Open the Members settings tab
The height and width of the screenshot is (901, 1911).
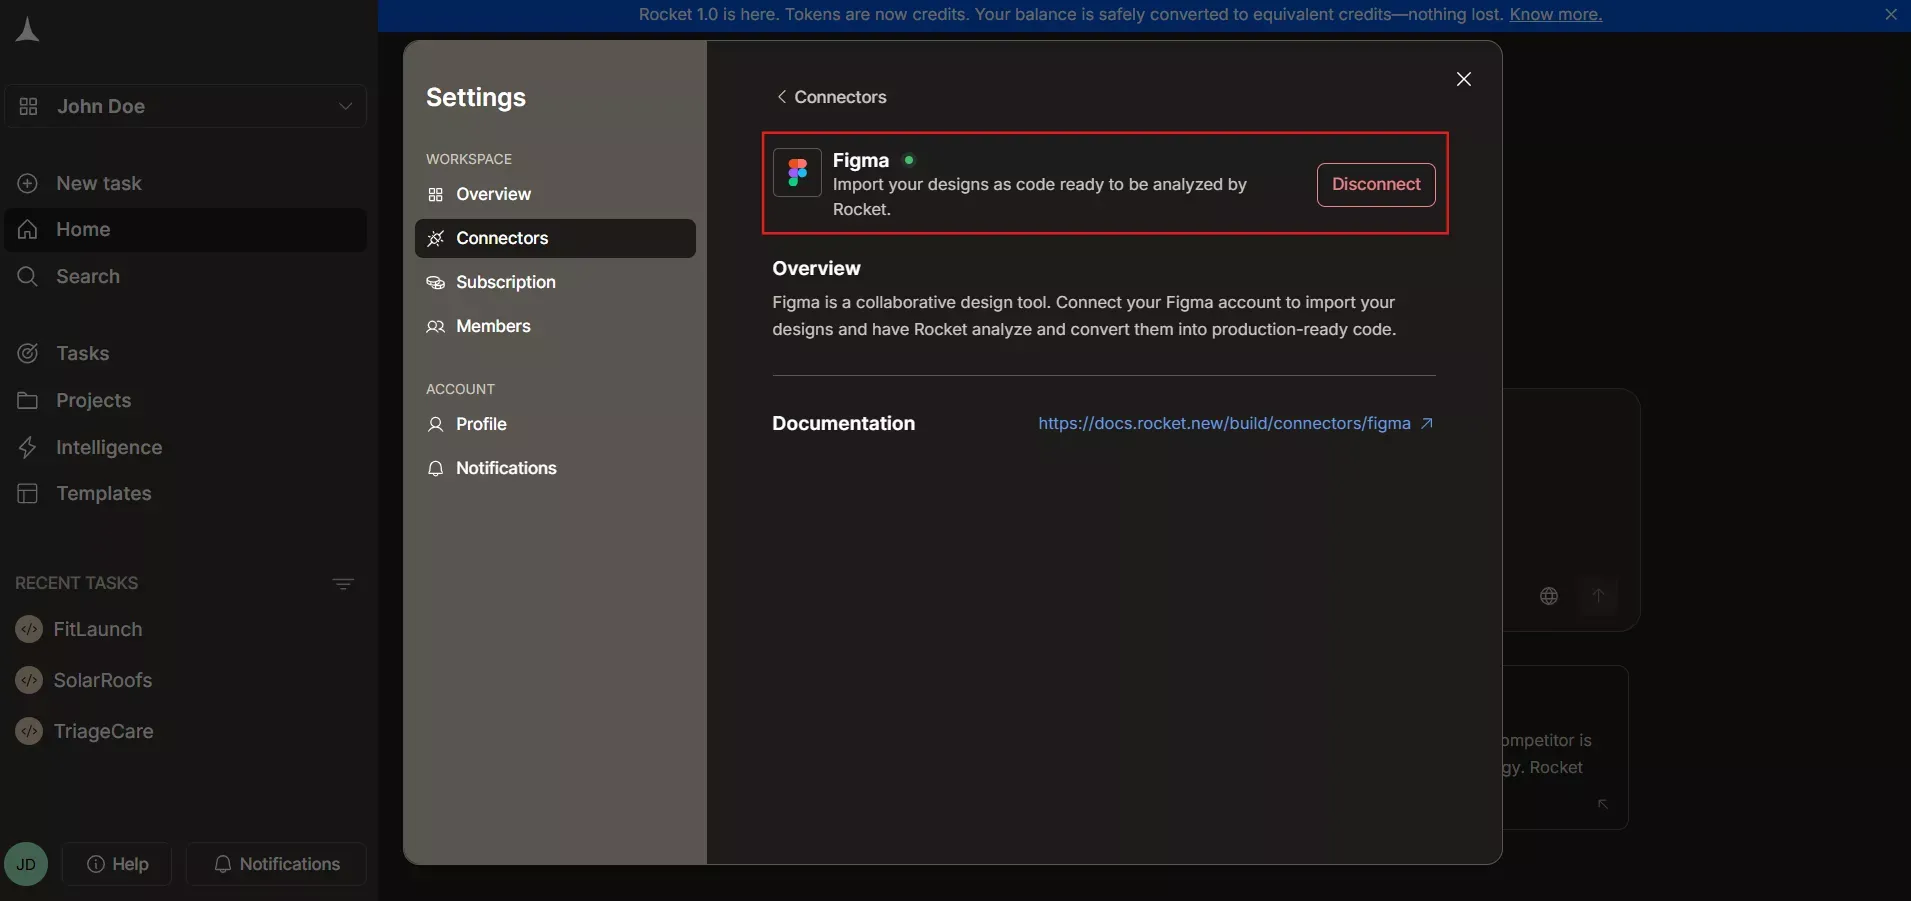555,326
